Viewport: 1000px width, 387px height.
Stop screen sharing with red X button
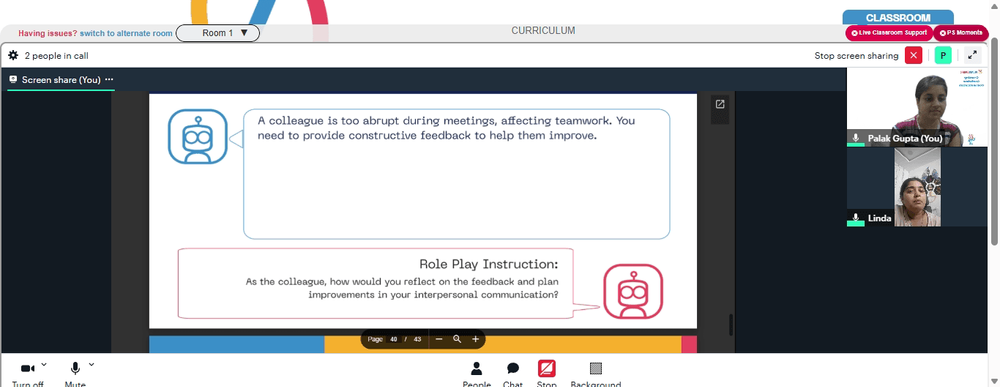click(x=913, y=55)
